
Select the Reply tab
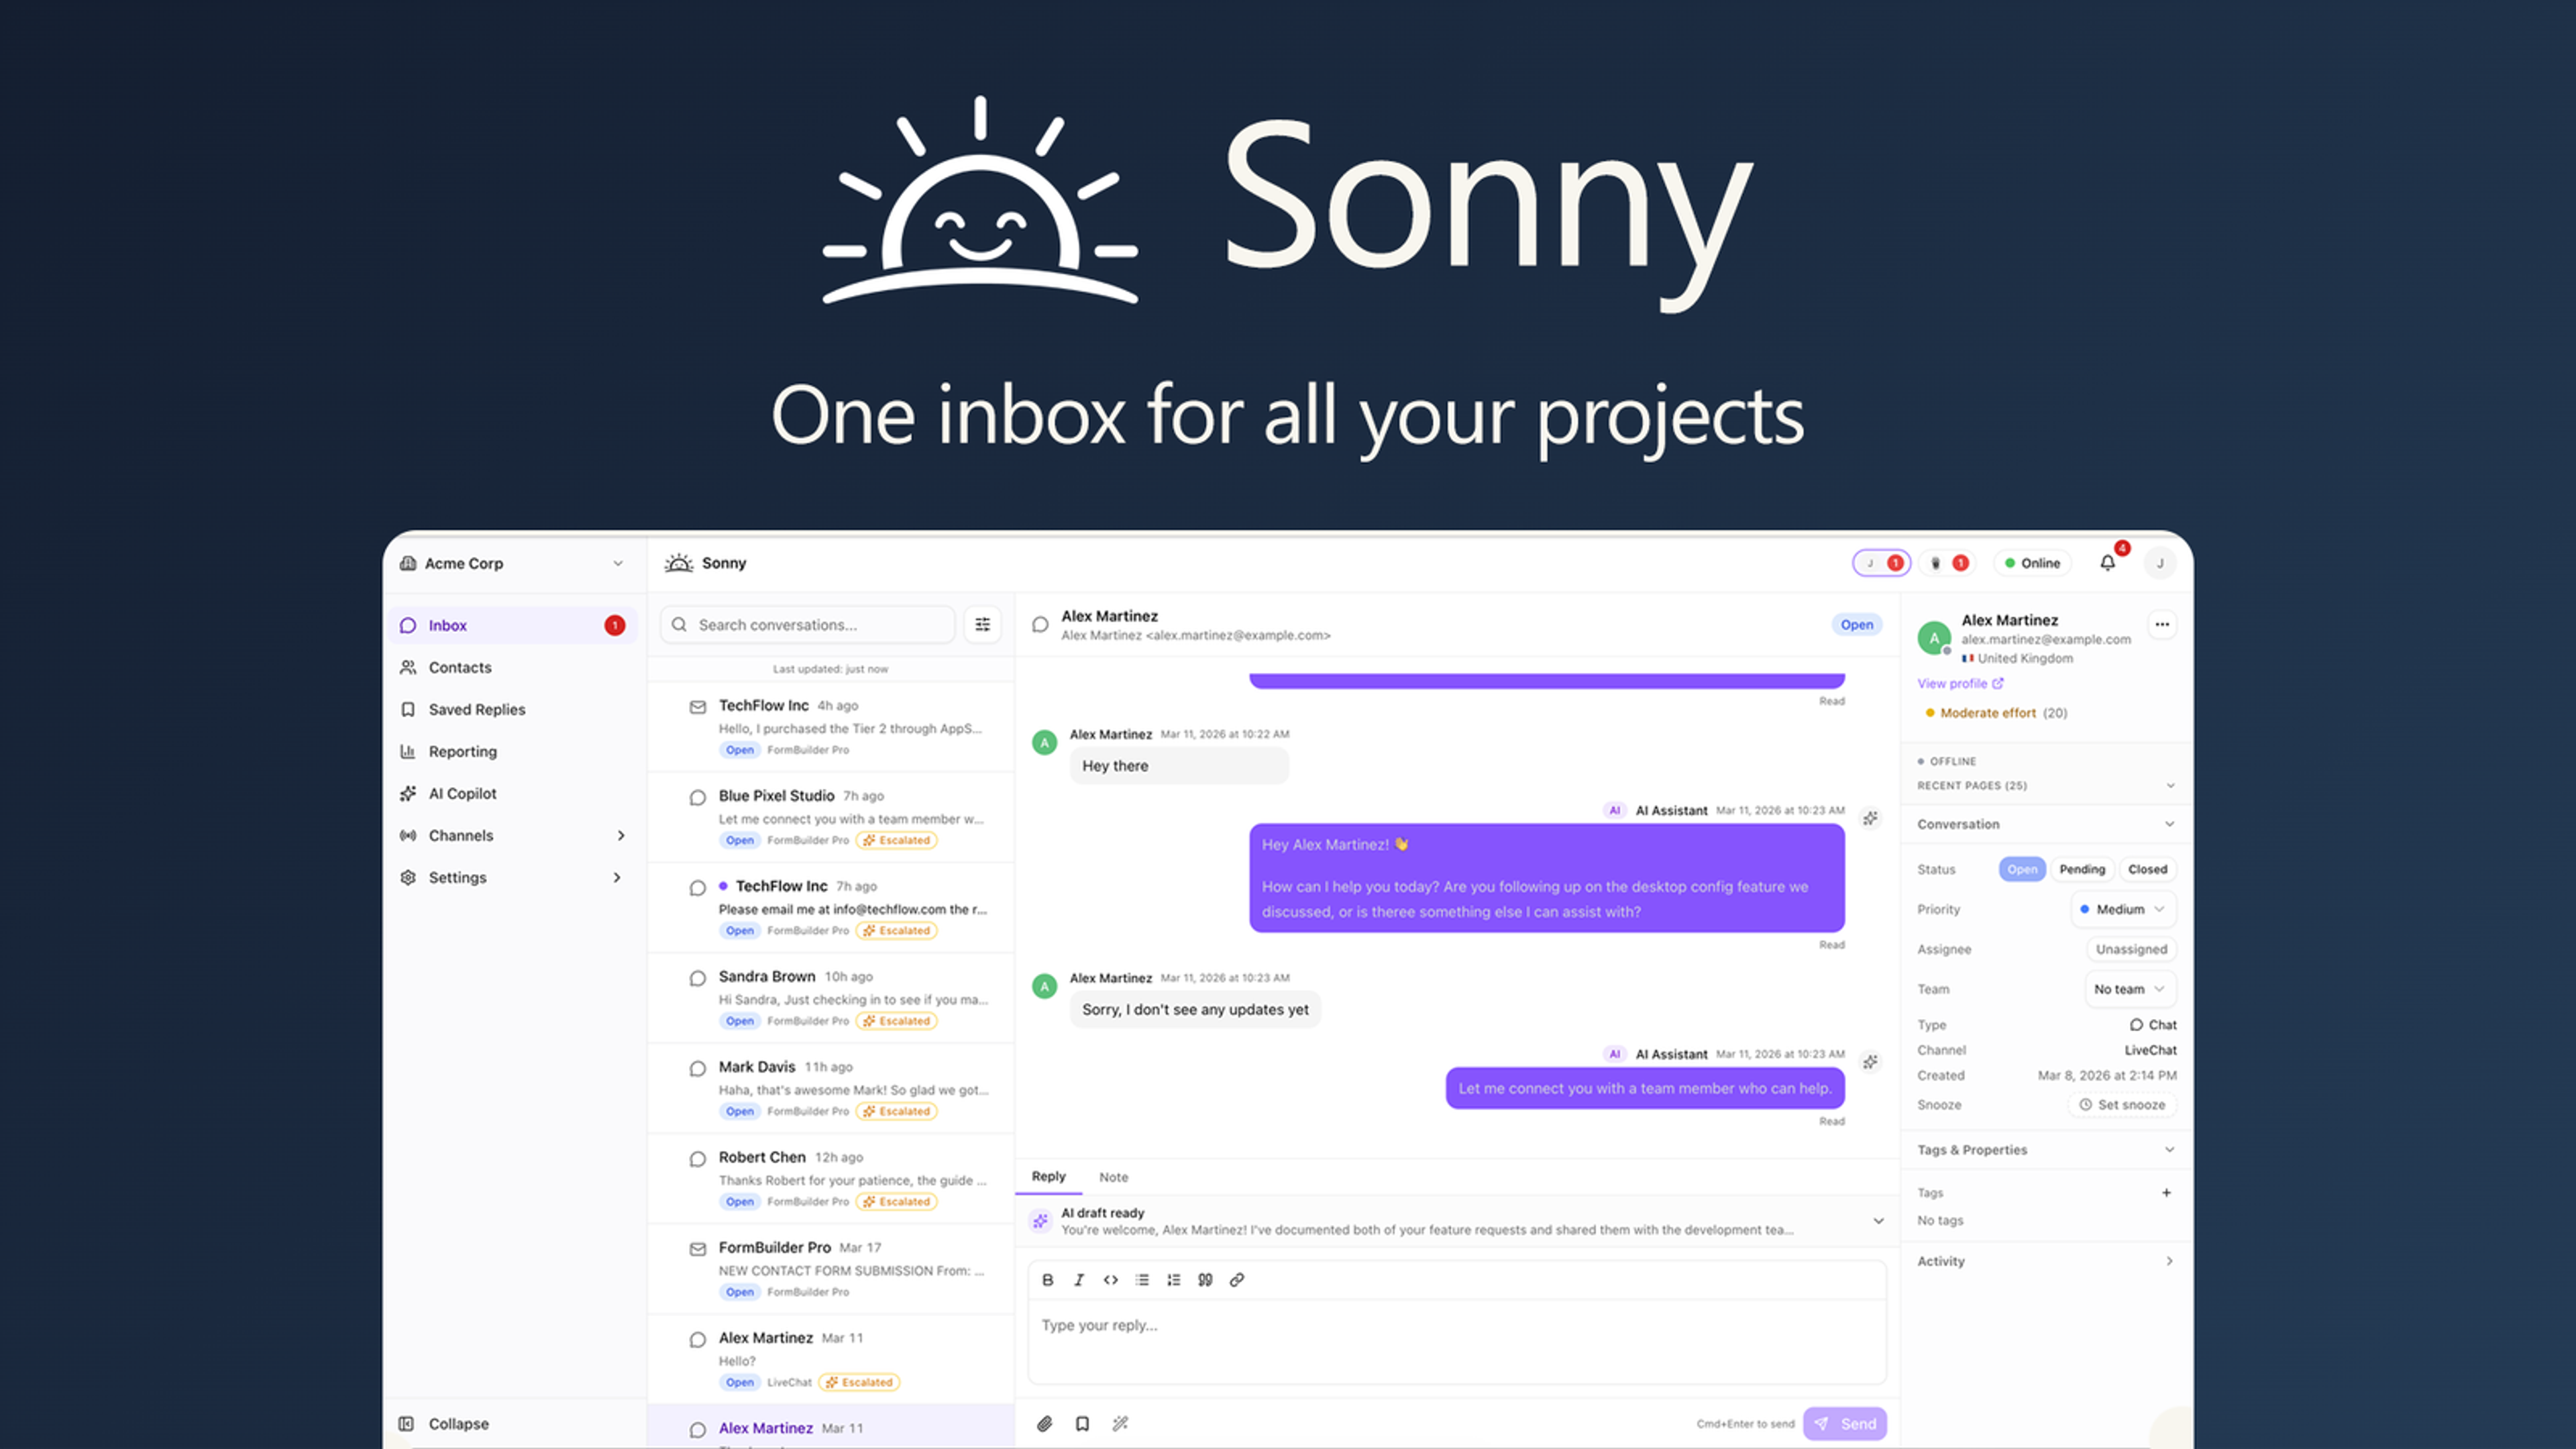(x=1048, y=1177)
